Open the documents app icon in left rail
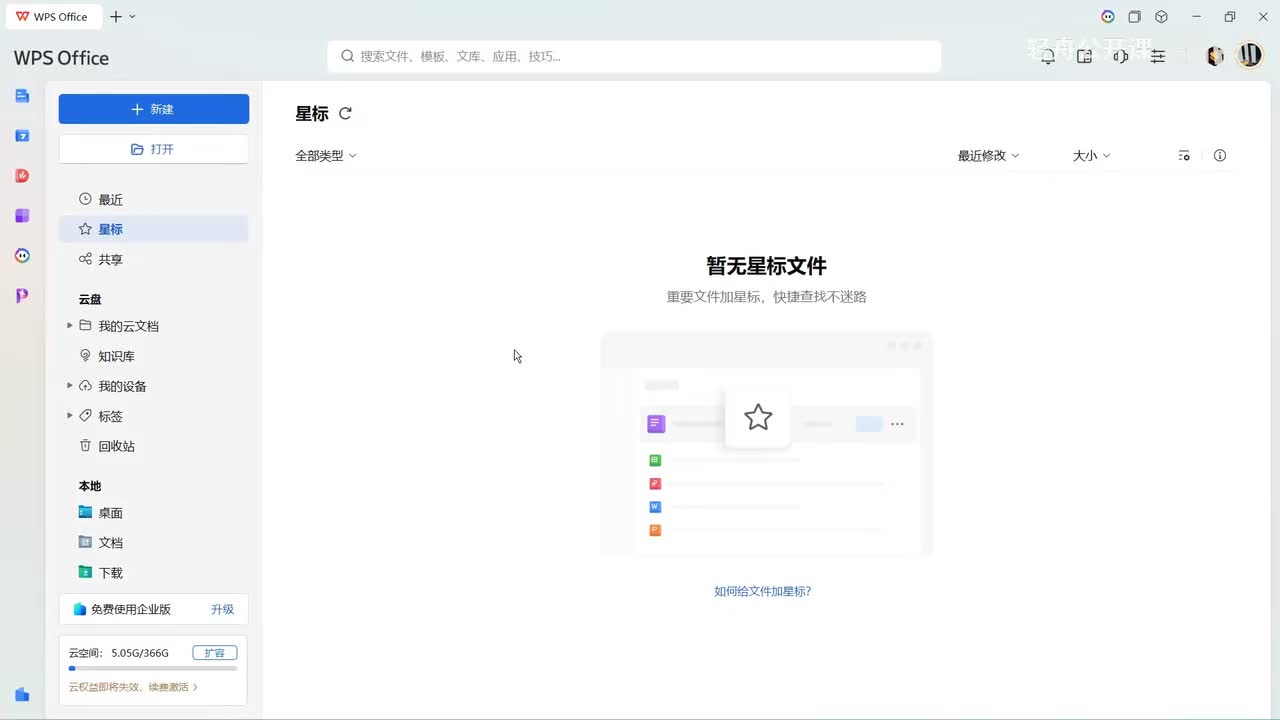1280x720 pixels. 22,96
